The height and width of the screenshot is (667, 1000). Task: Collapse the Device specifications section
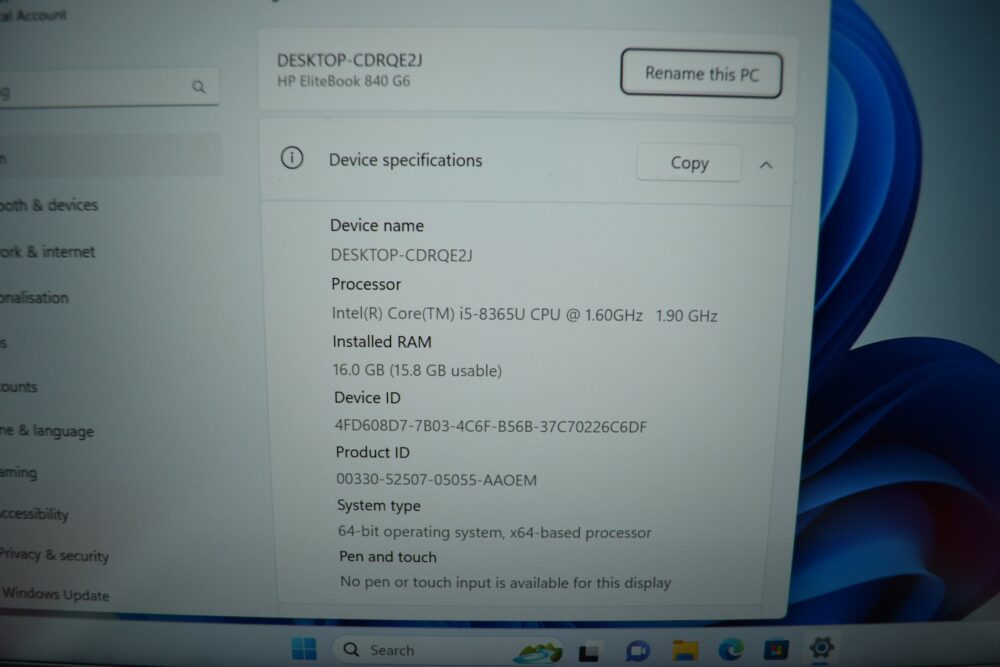(766, 165)
